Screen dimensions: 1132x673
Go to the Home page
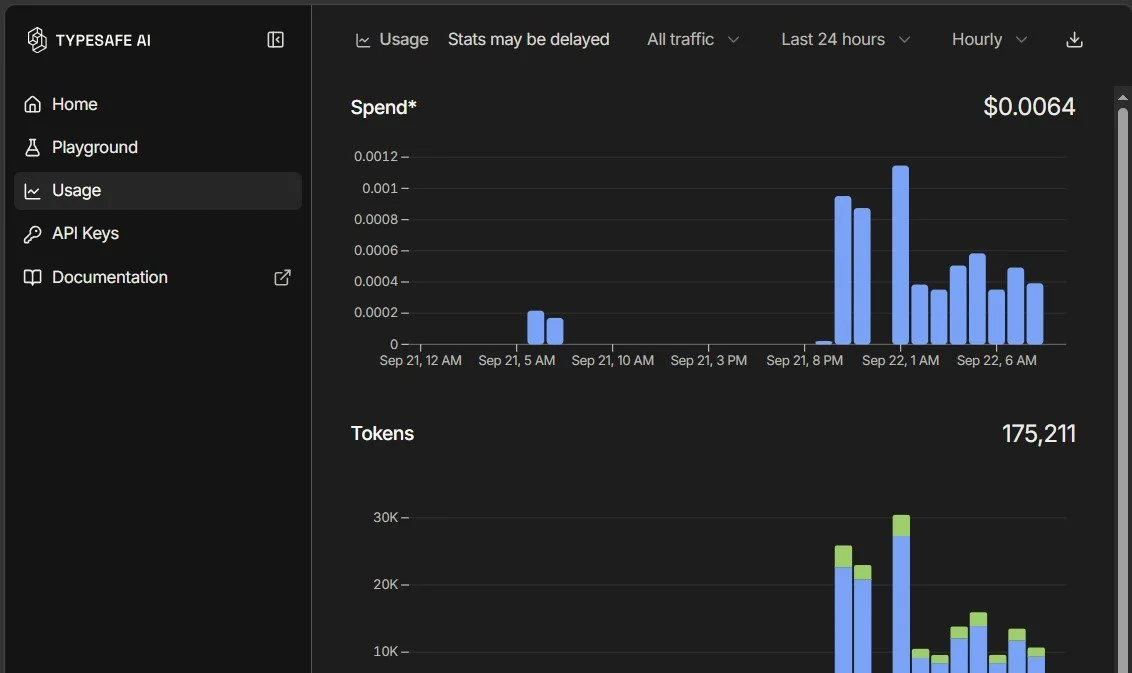tap(158, 104)
